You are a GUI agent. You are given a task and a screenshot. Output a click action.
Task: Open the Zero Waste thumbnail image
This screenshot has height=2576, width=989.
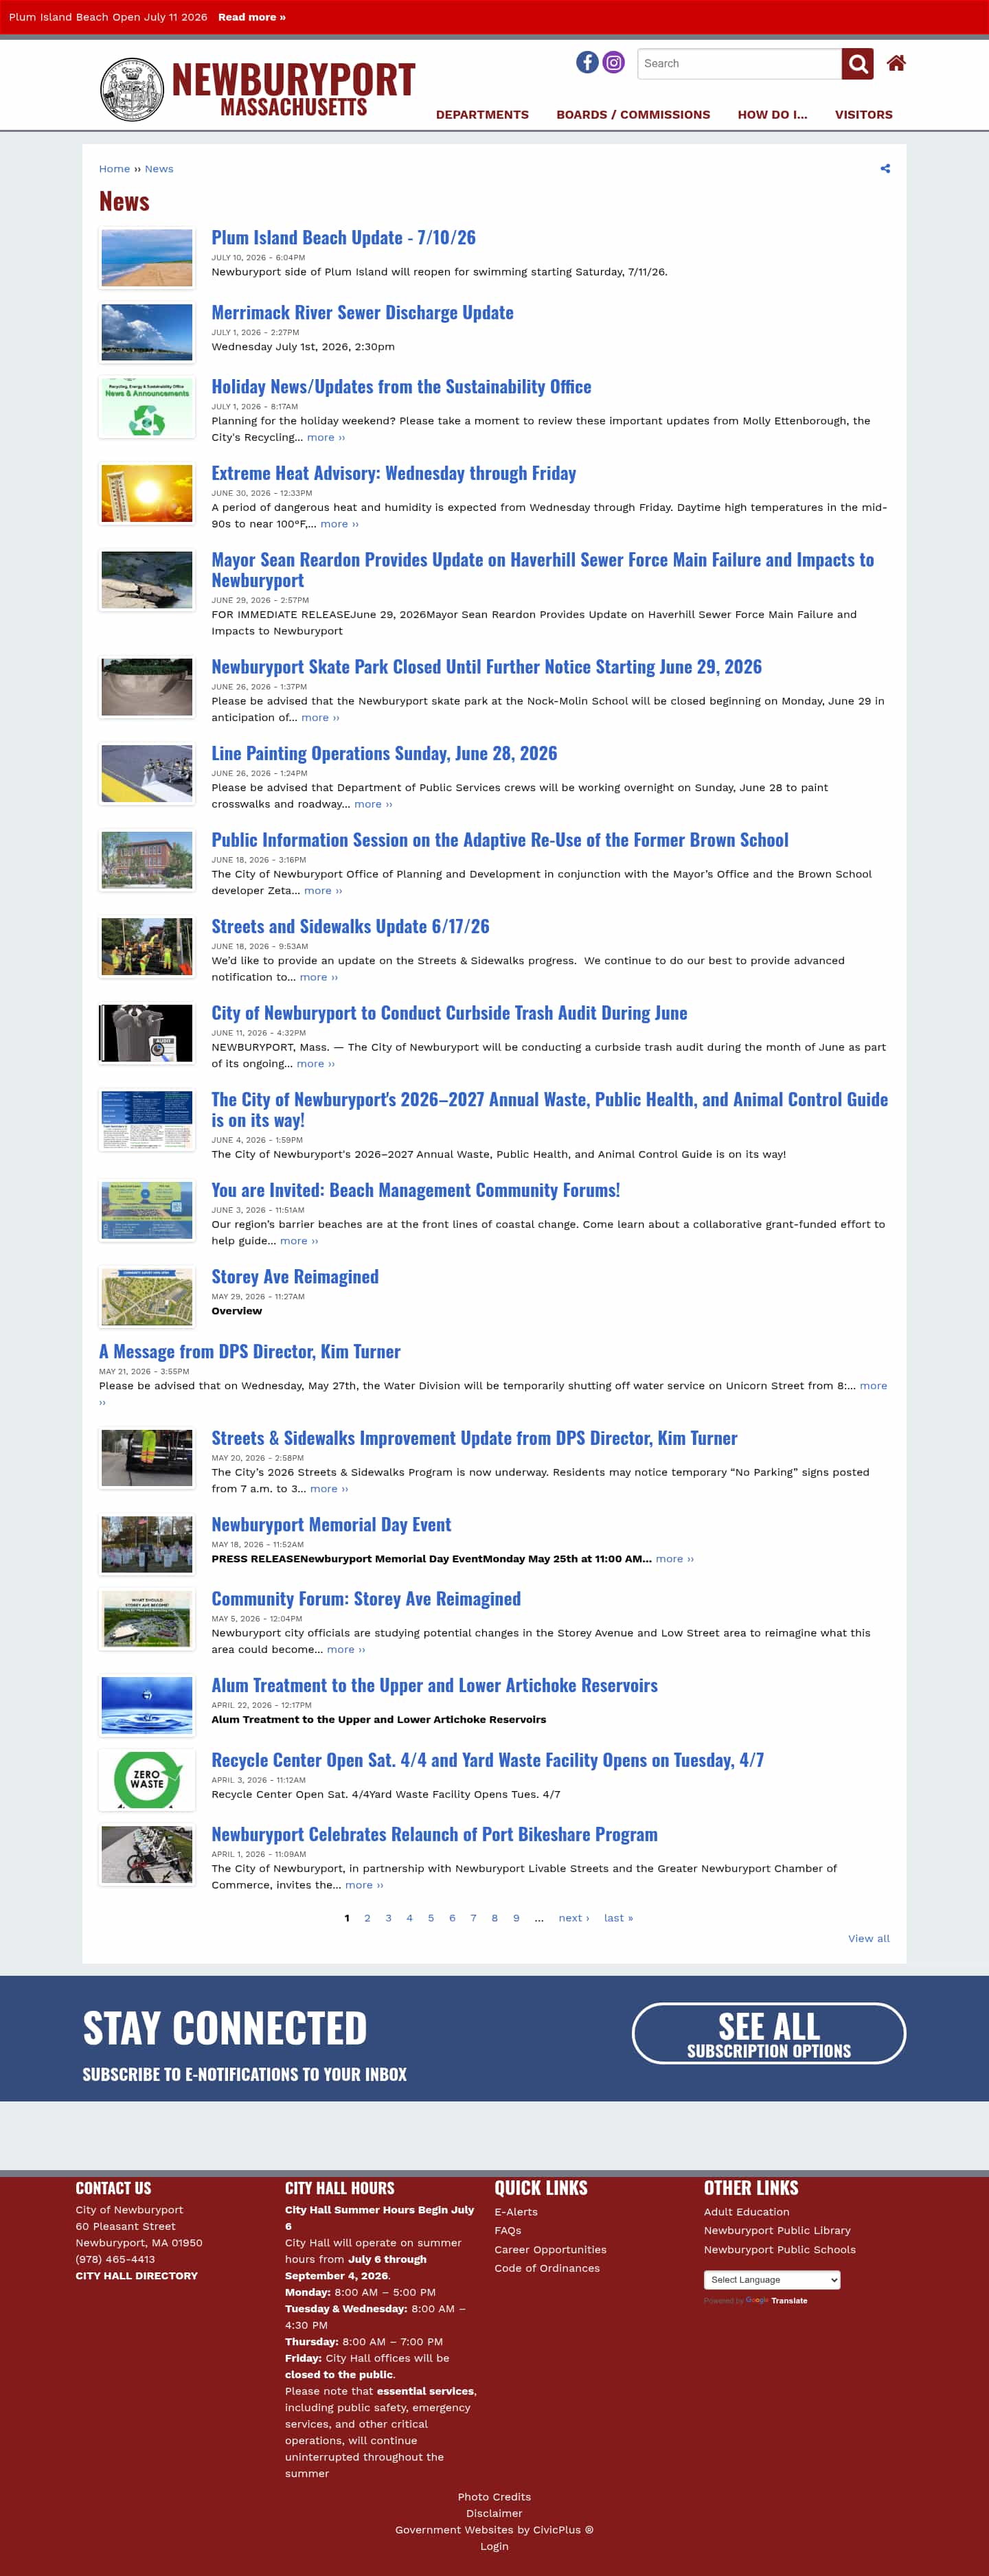(147, 1780)
